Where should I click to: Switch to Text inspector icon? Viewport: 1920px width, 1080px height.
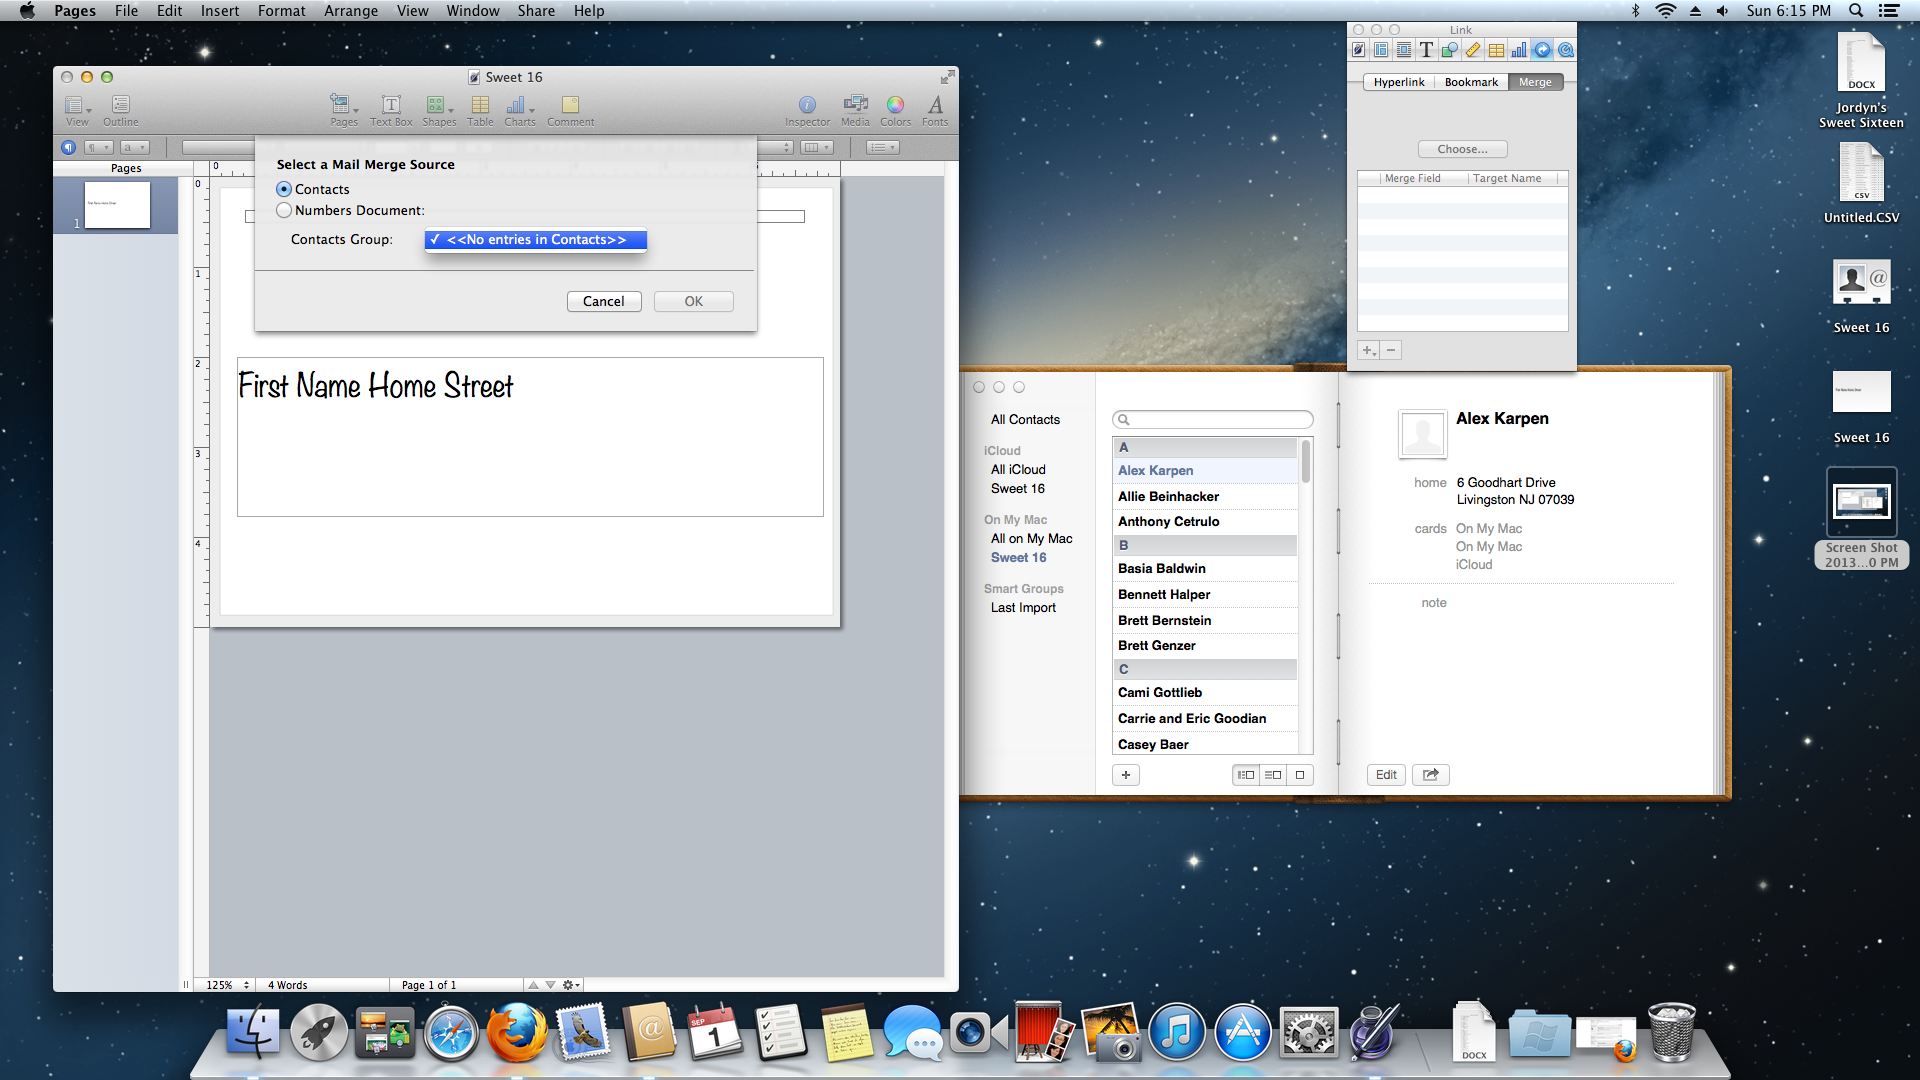click(x=1427, y=50)
